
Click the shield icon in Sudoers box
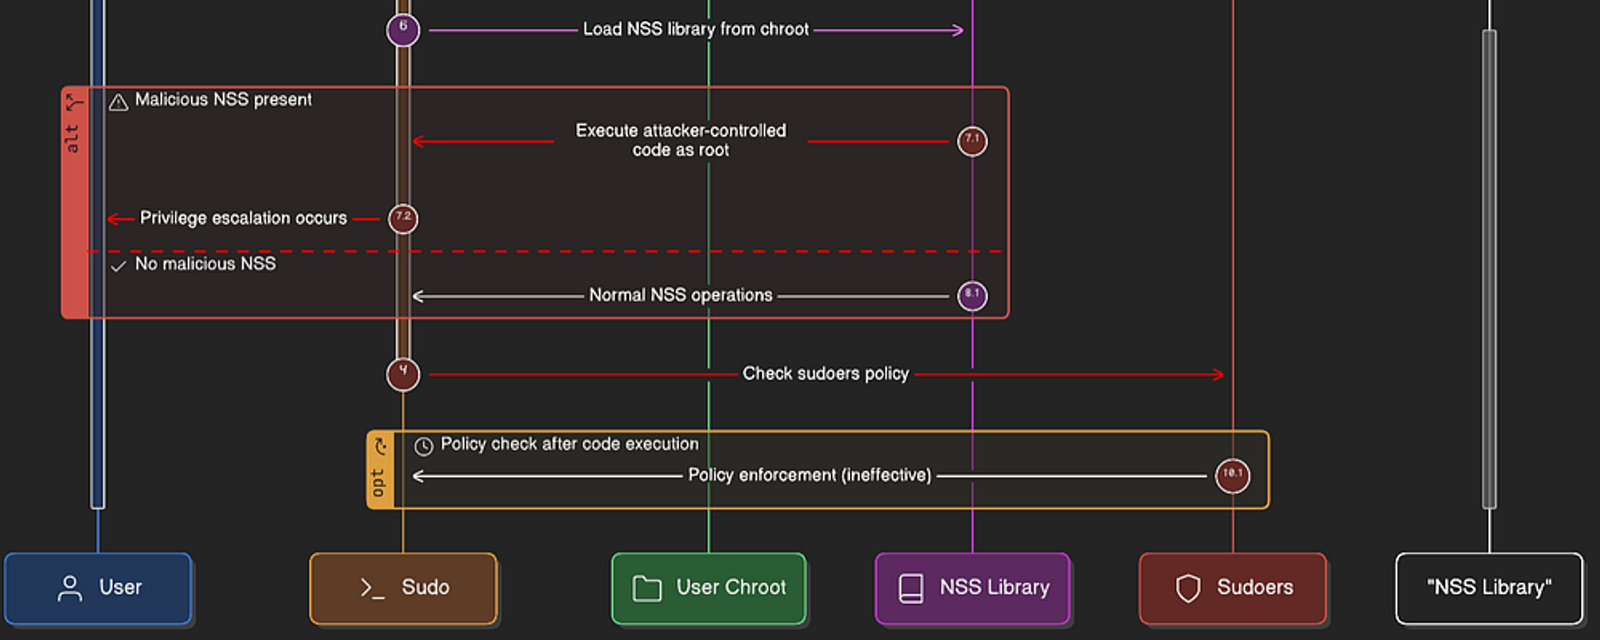point(1188,588)
